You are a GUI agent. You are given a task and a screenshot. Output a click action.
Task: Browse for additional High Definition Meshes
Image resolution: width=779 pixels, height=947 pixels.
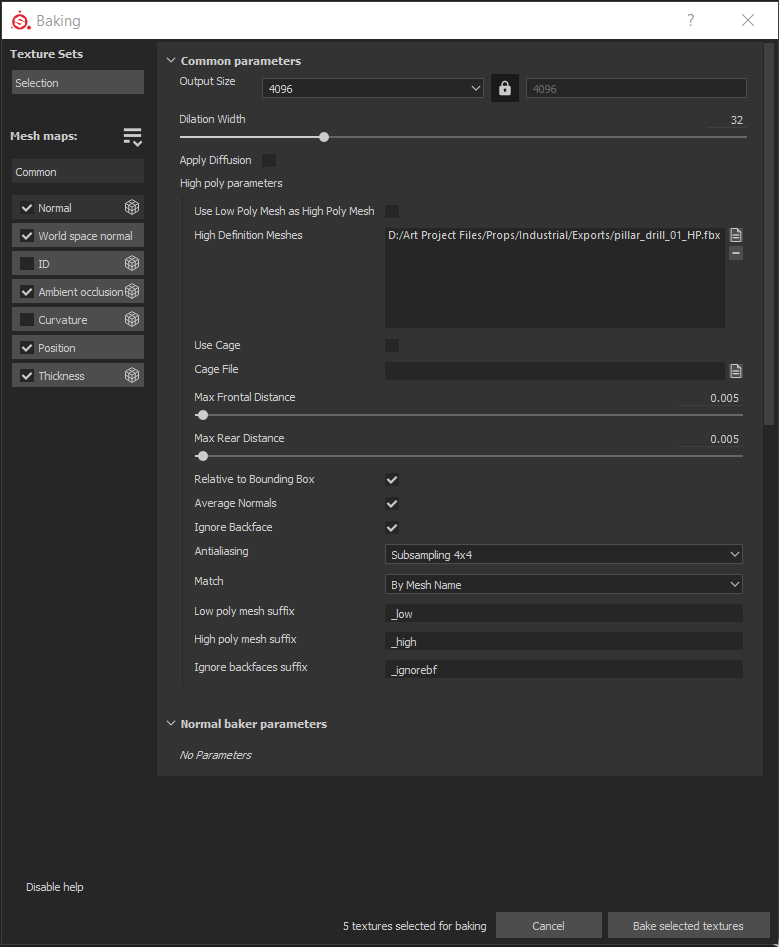tap(736, 234)
